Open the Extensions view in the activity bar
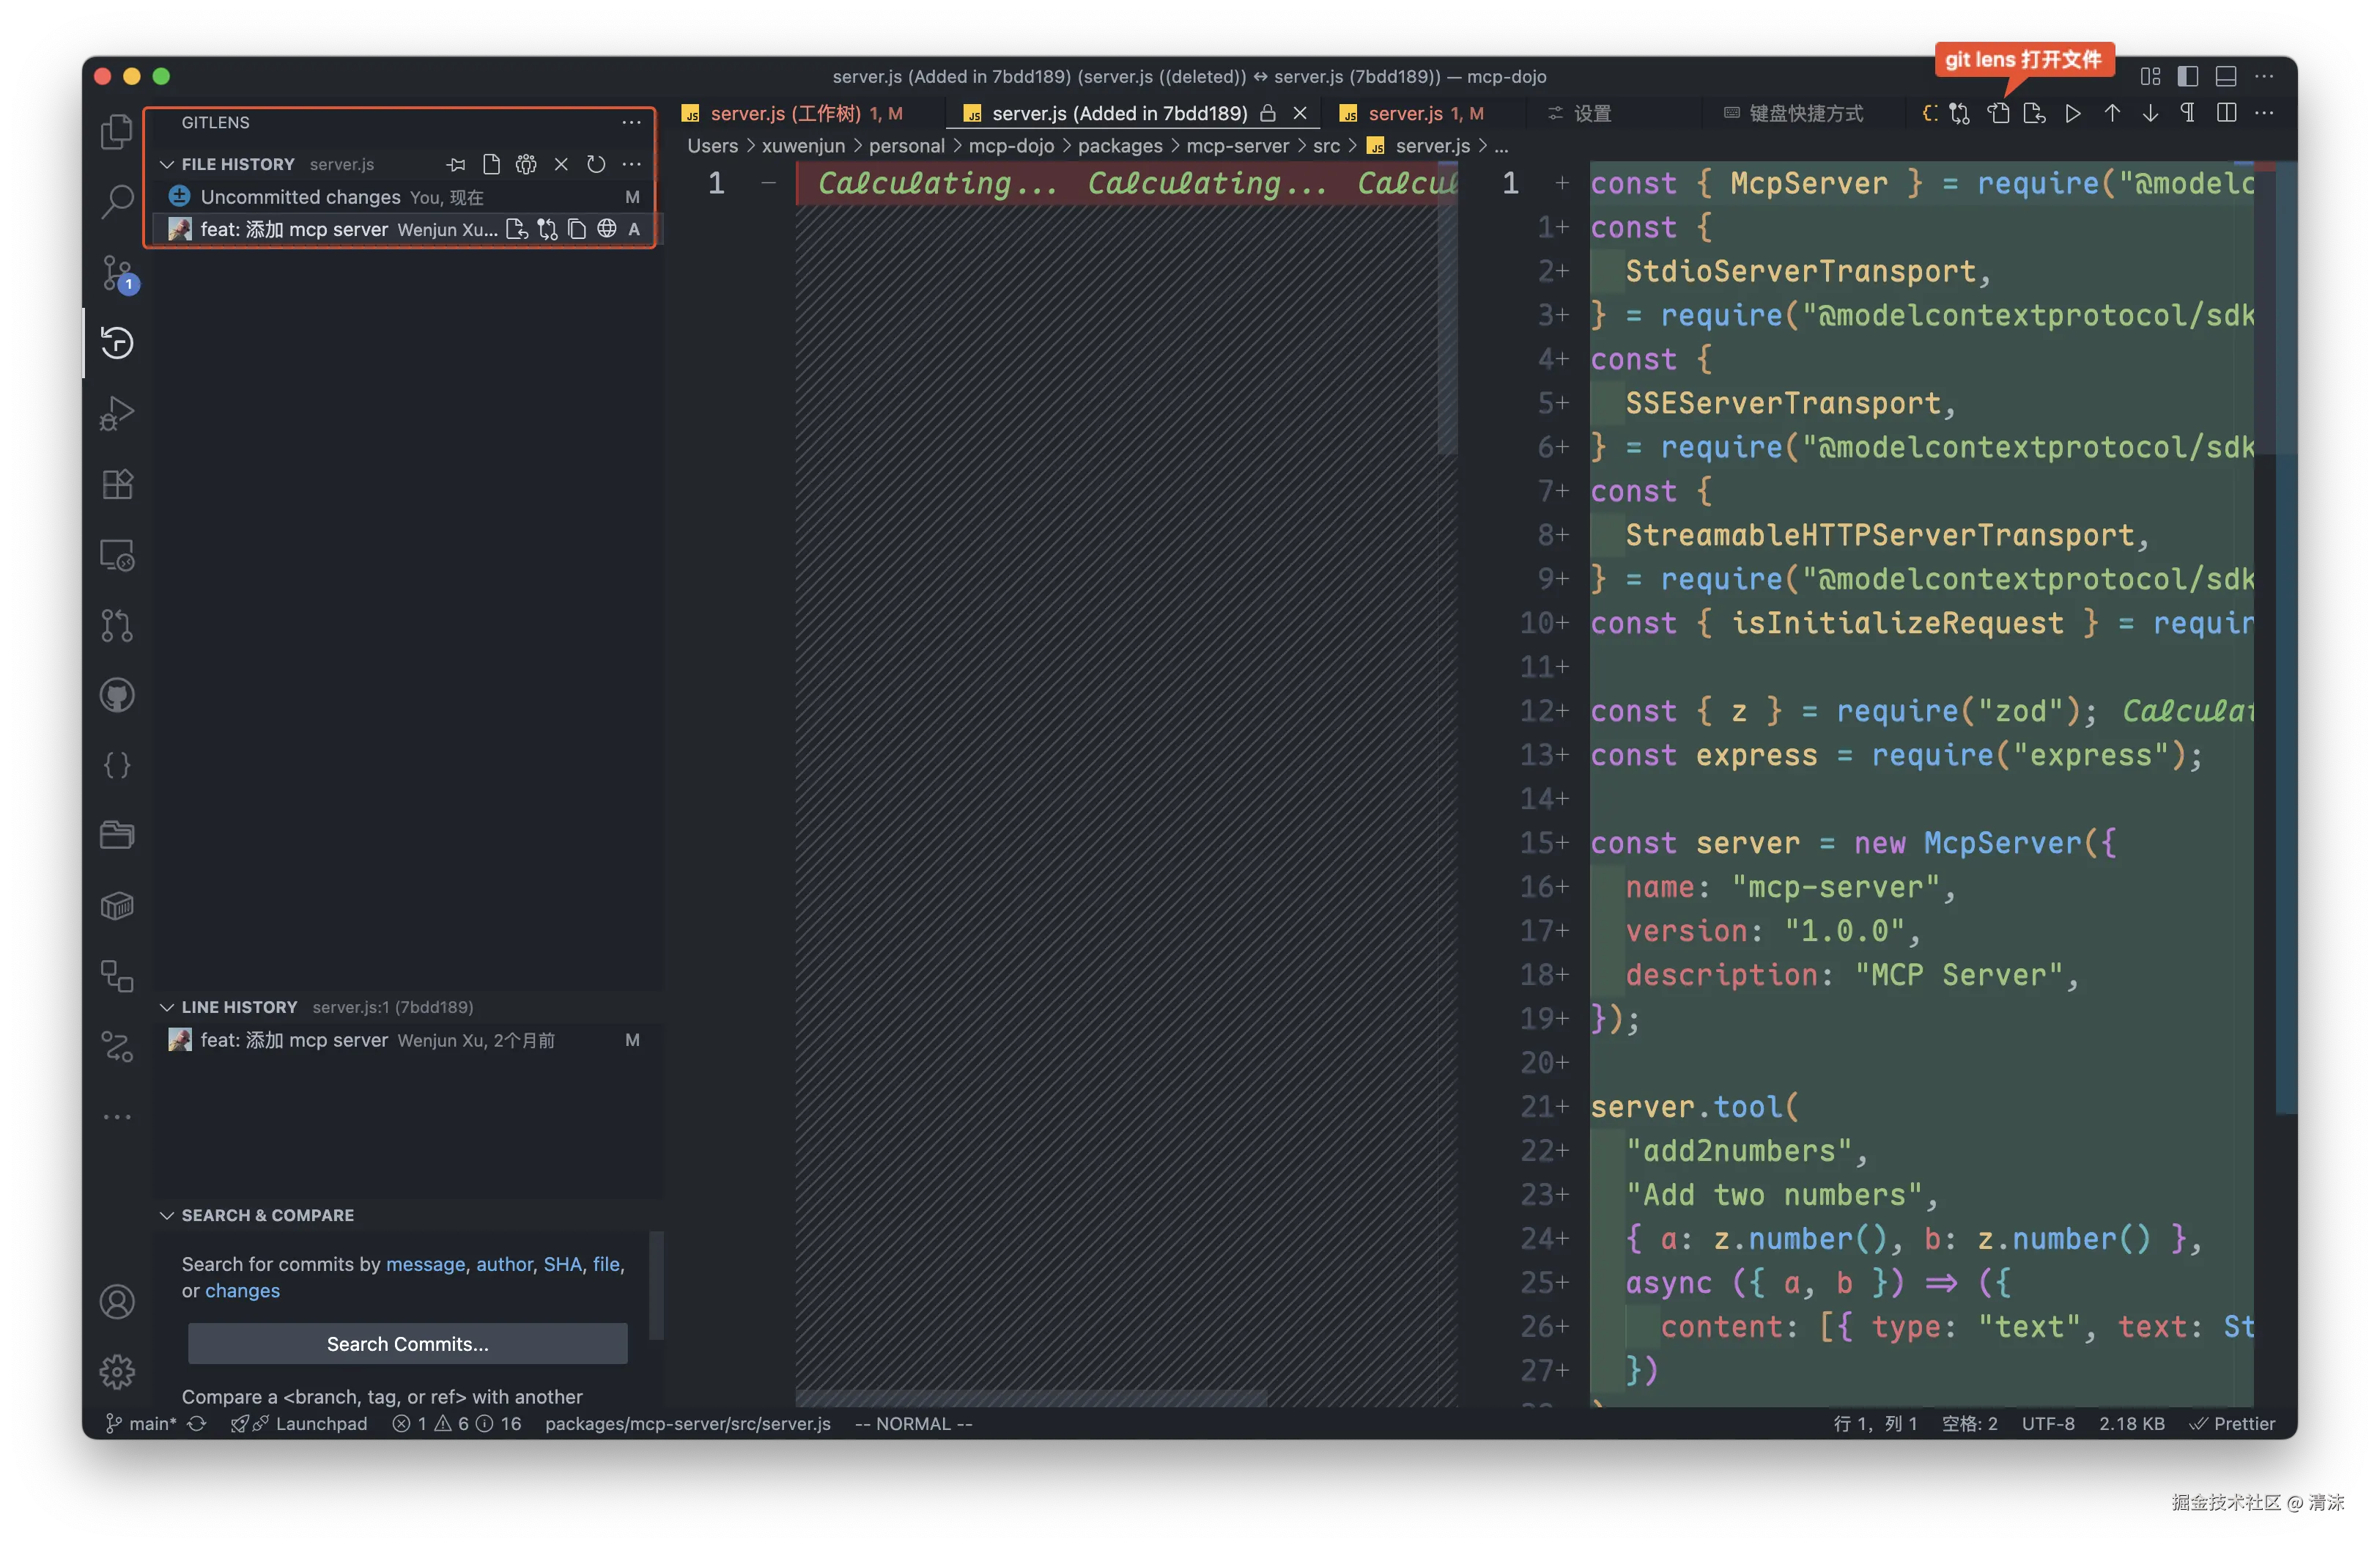 [118, 484]
